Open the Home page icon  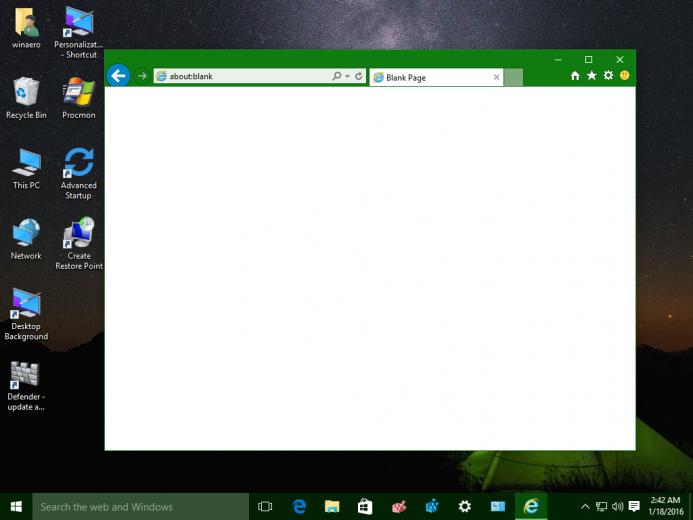point(575,76)
